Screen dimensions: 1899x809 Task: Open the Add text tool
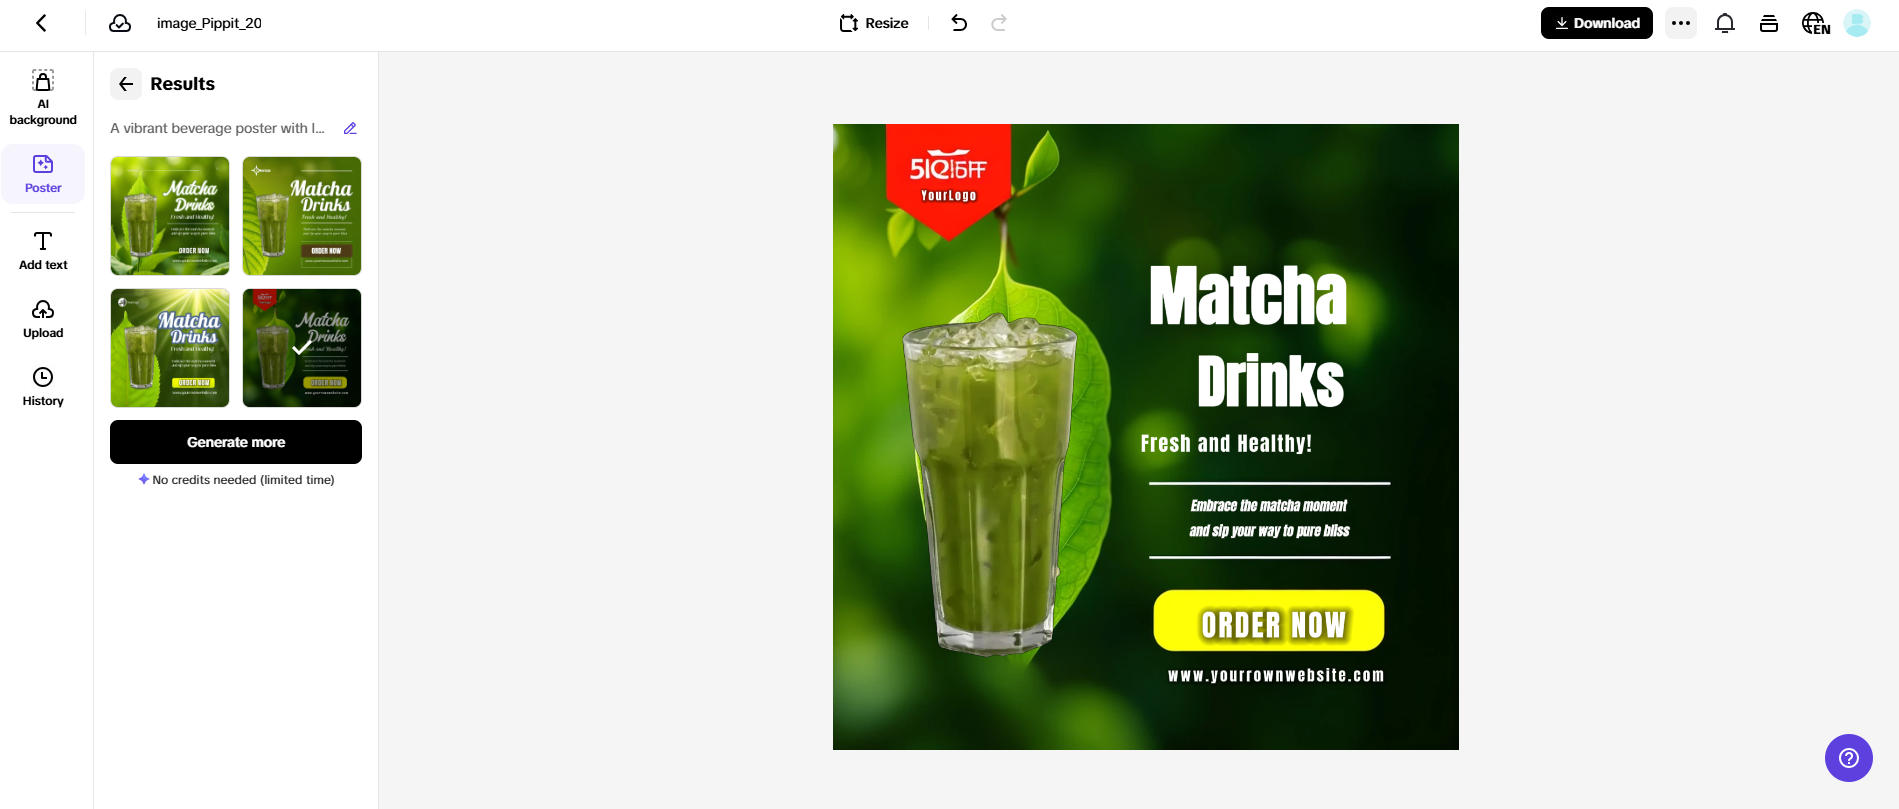point(43,251)
